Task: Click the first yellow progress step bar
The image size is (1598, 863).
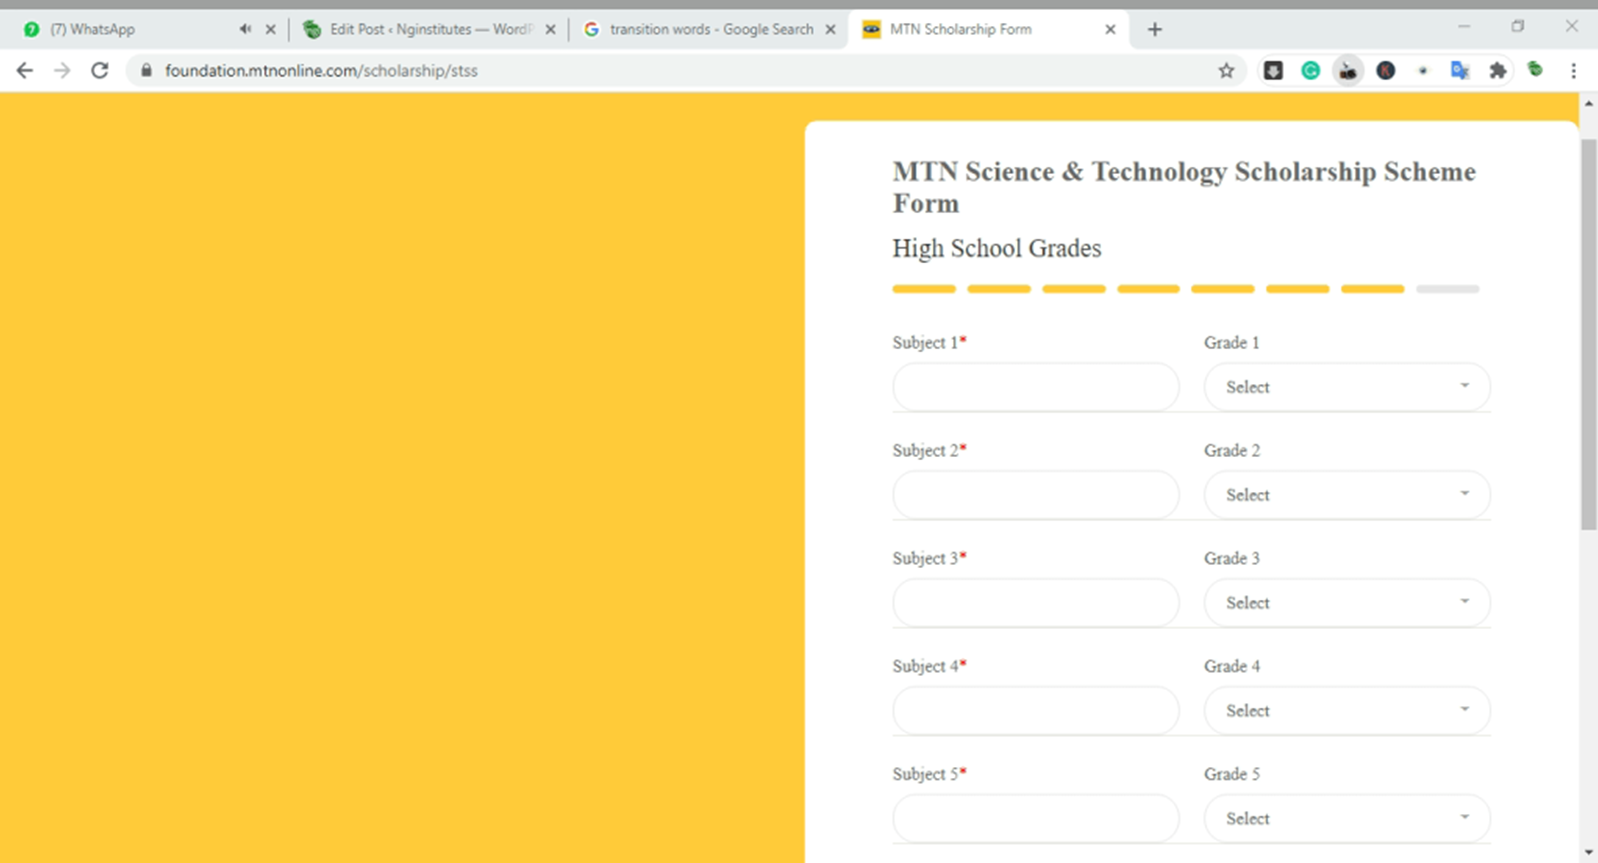Action: tap(924, 289)
